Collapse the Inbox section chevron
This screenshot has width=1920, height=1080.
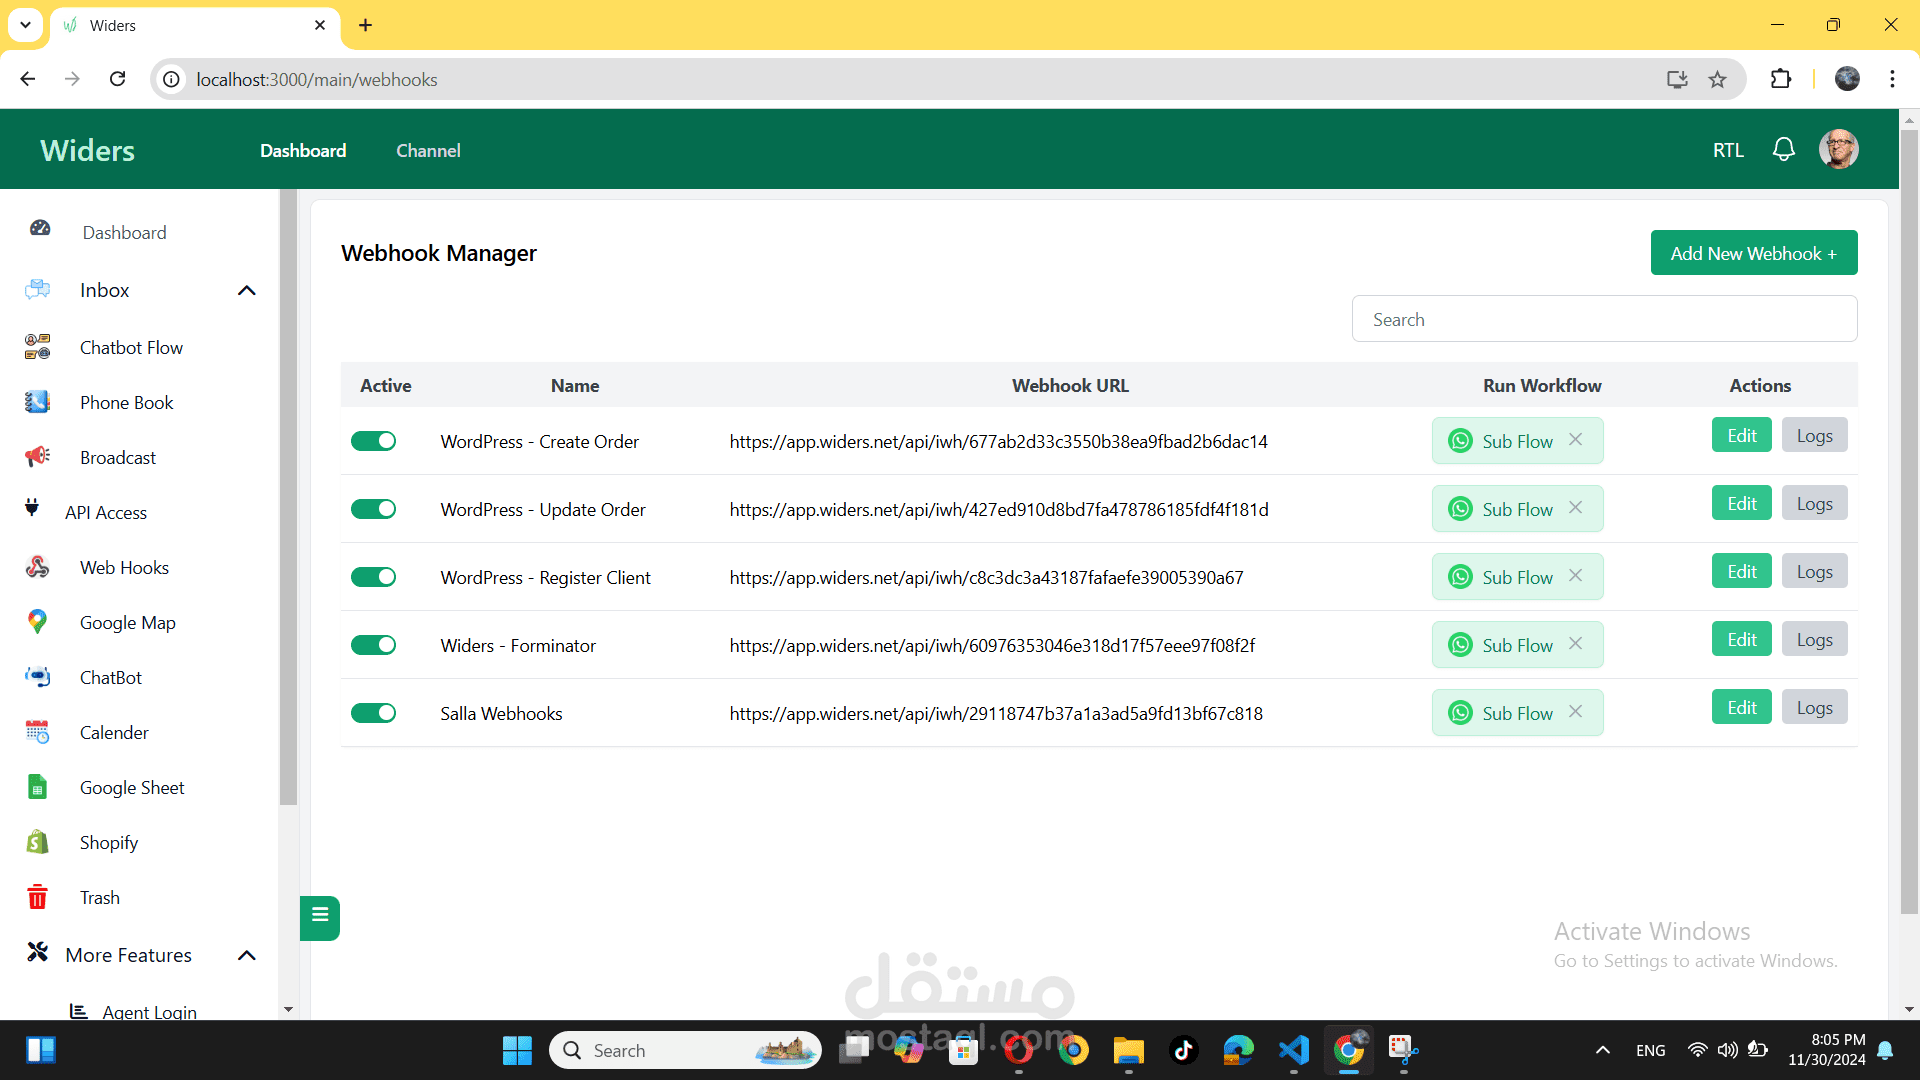[247, 290]
